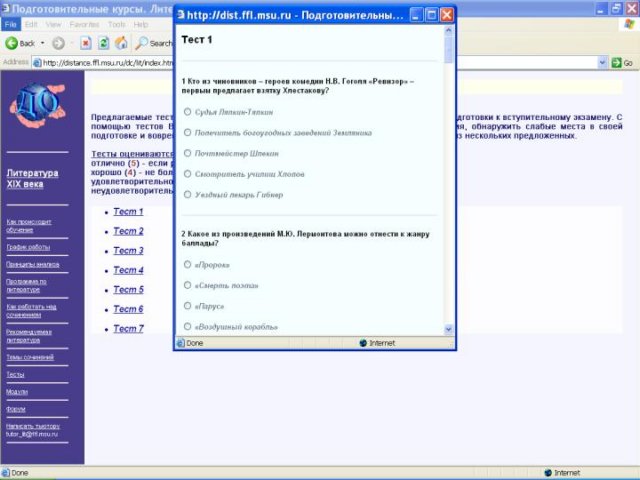Click the popup scrollbar down arrow
The width and height of the screenshot is (640, 480).
pos(449,329)
